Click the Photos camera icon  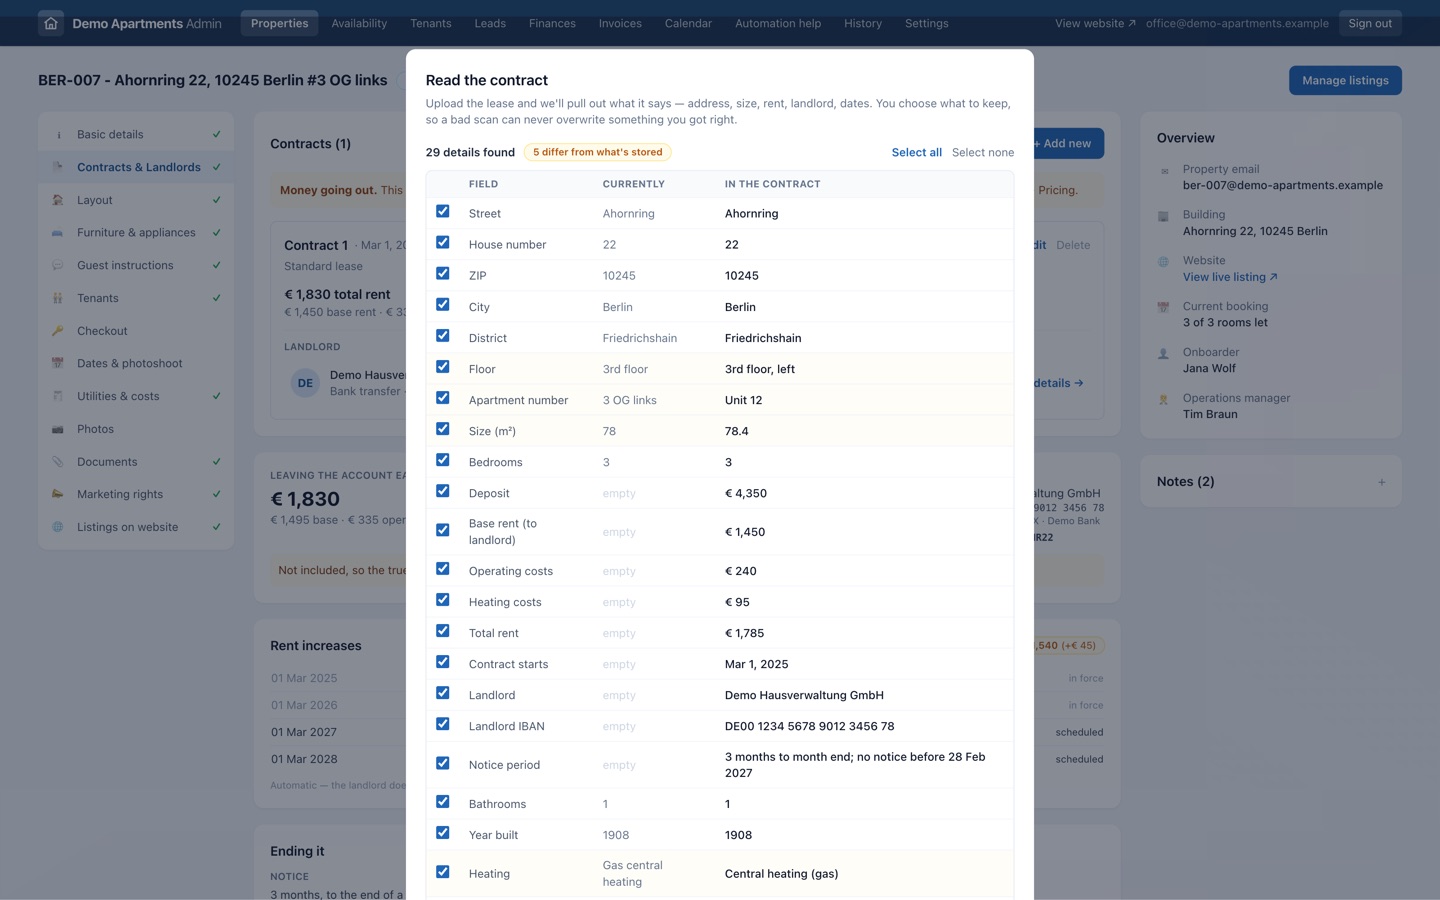58,429
